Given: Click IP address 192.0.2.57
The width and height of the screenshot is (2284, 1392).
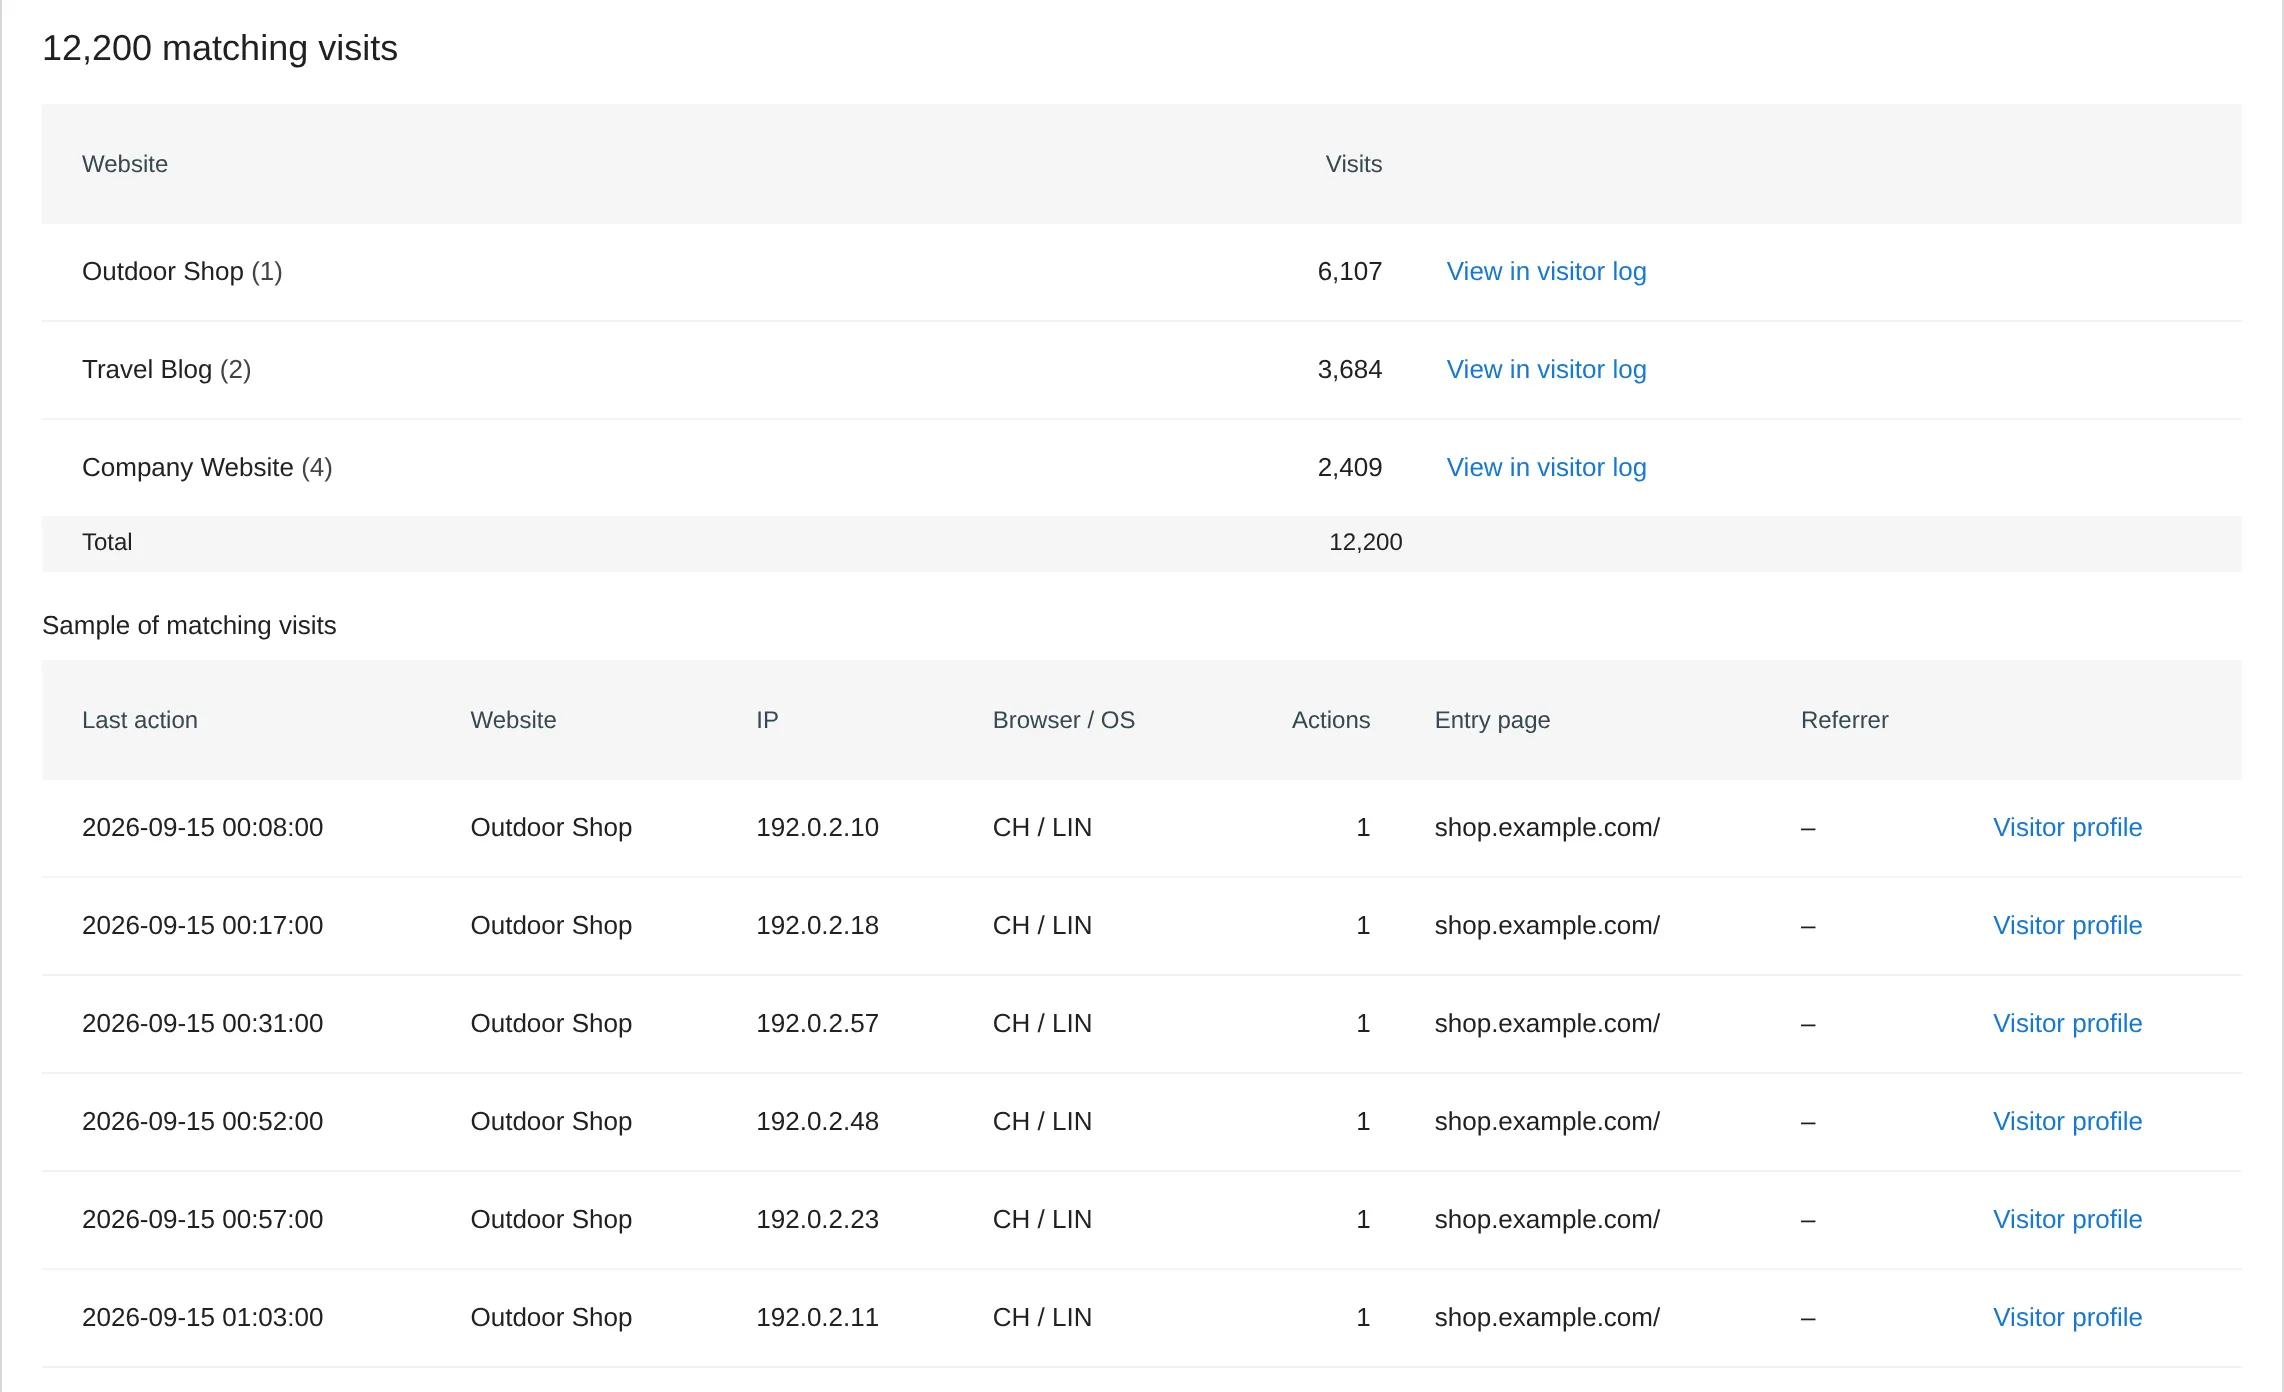Looking at the screenshot, I should pos(817,1023).
